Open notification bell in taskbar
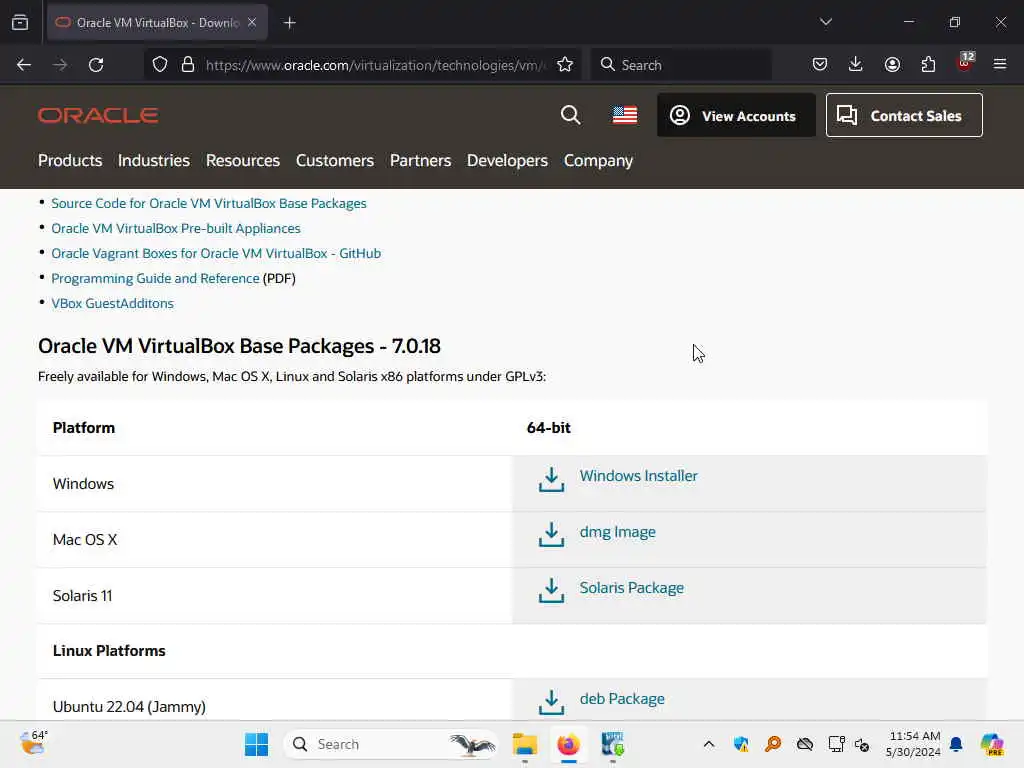Image resolution: width=1024 pixels, height=768 pixels. click(x=956, y=744)
